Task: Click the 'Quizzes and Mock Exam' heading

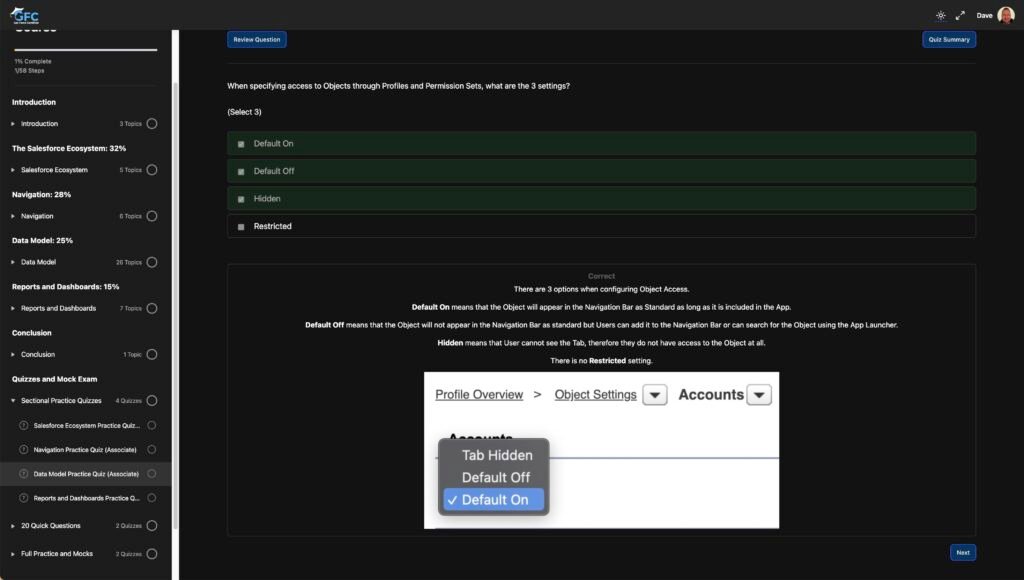Action: pyautogui.click(x=54, y=379)
